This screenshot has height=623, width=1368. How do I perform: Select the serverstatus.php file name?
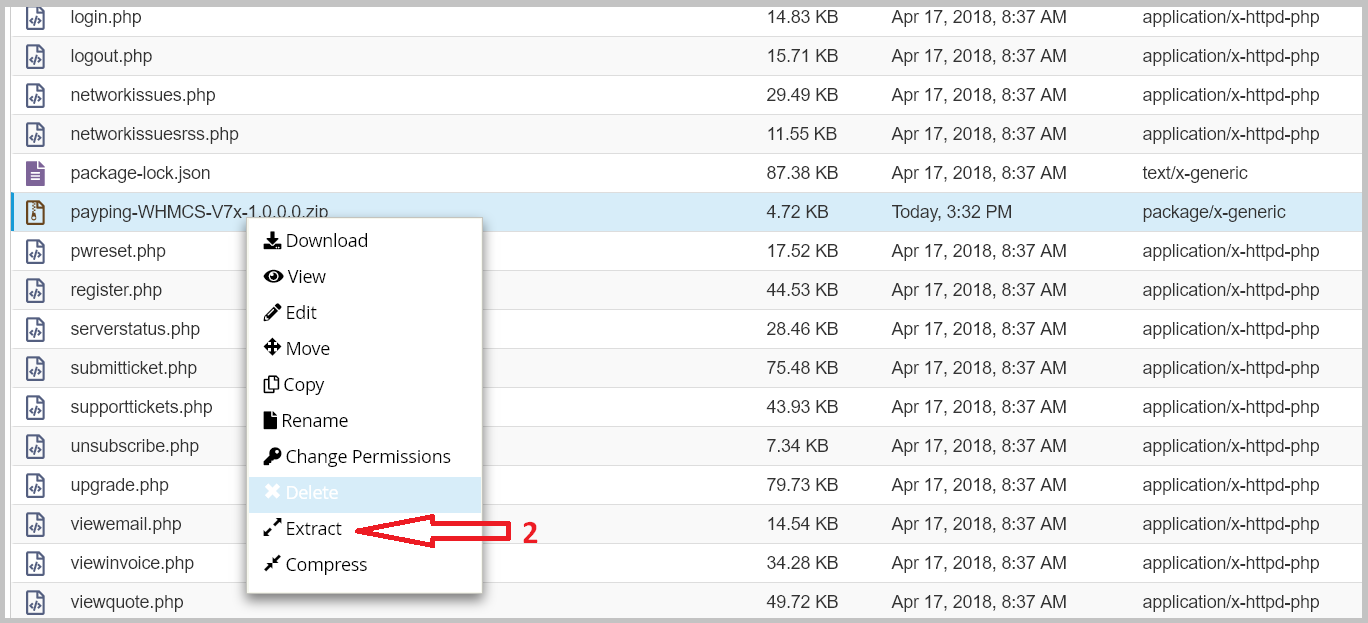pyautogui.click(x=135, y=330)
